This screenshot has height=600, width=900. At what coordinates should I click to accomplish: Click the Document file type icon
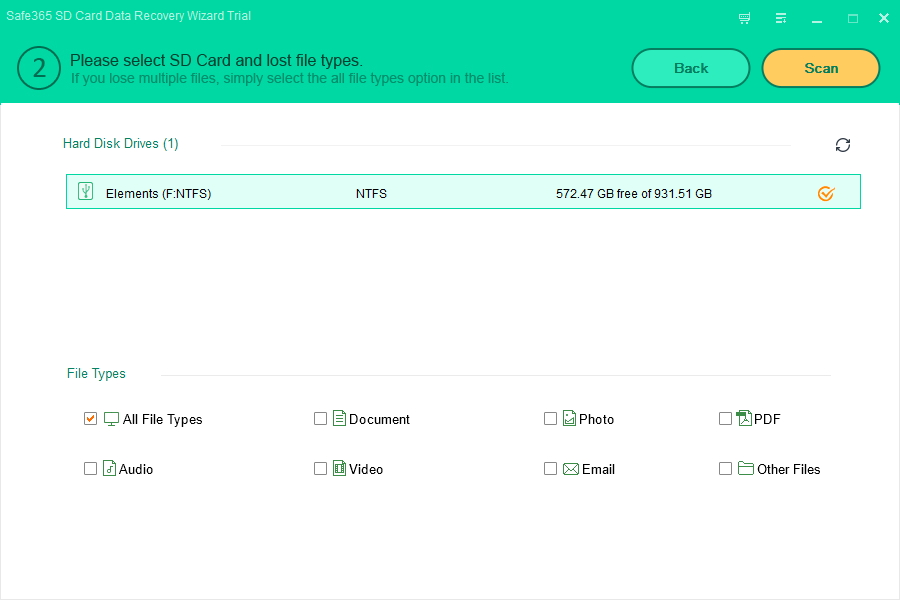pyautogui.click(x=339, y=418)
